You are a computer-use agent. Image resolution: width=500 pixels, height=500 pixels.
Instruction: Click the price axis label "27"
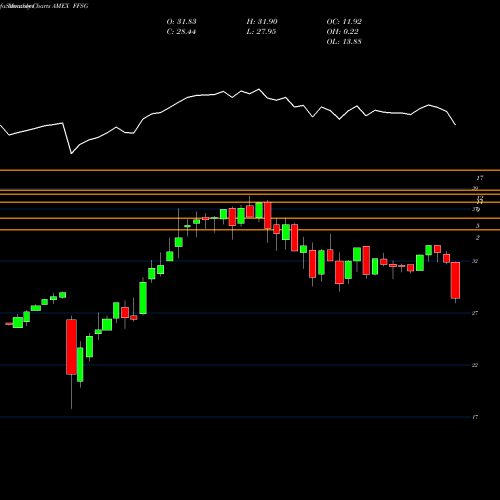pos(475,313)
